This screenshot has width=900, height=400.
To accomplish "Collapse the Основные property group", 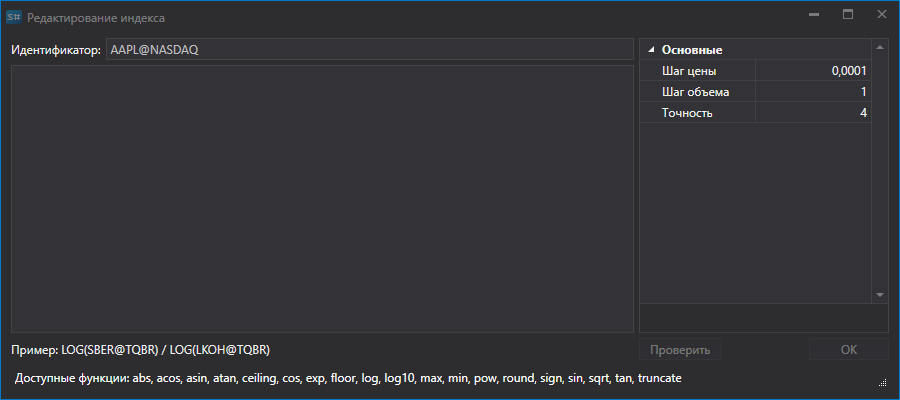I will point(651,50).
